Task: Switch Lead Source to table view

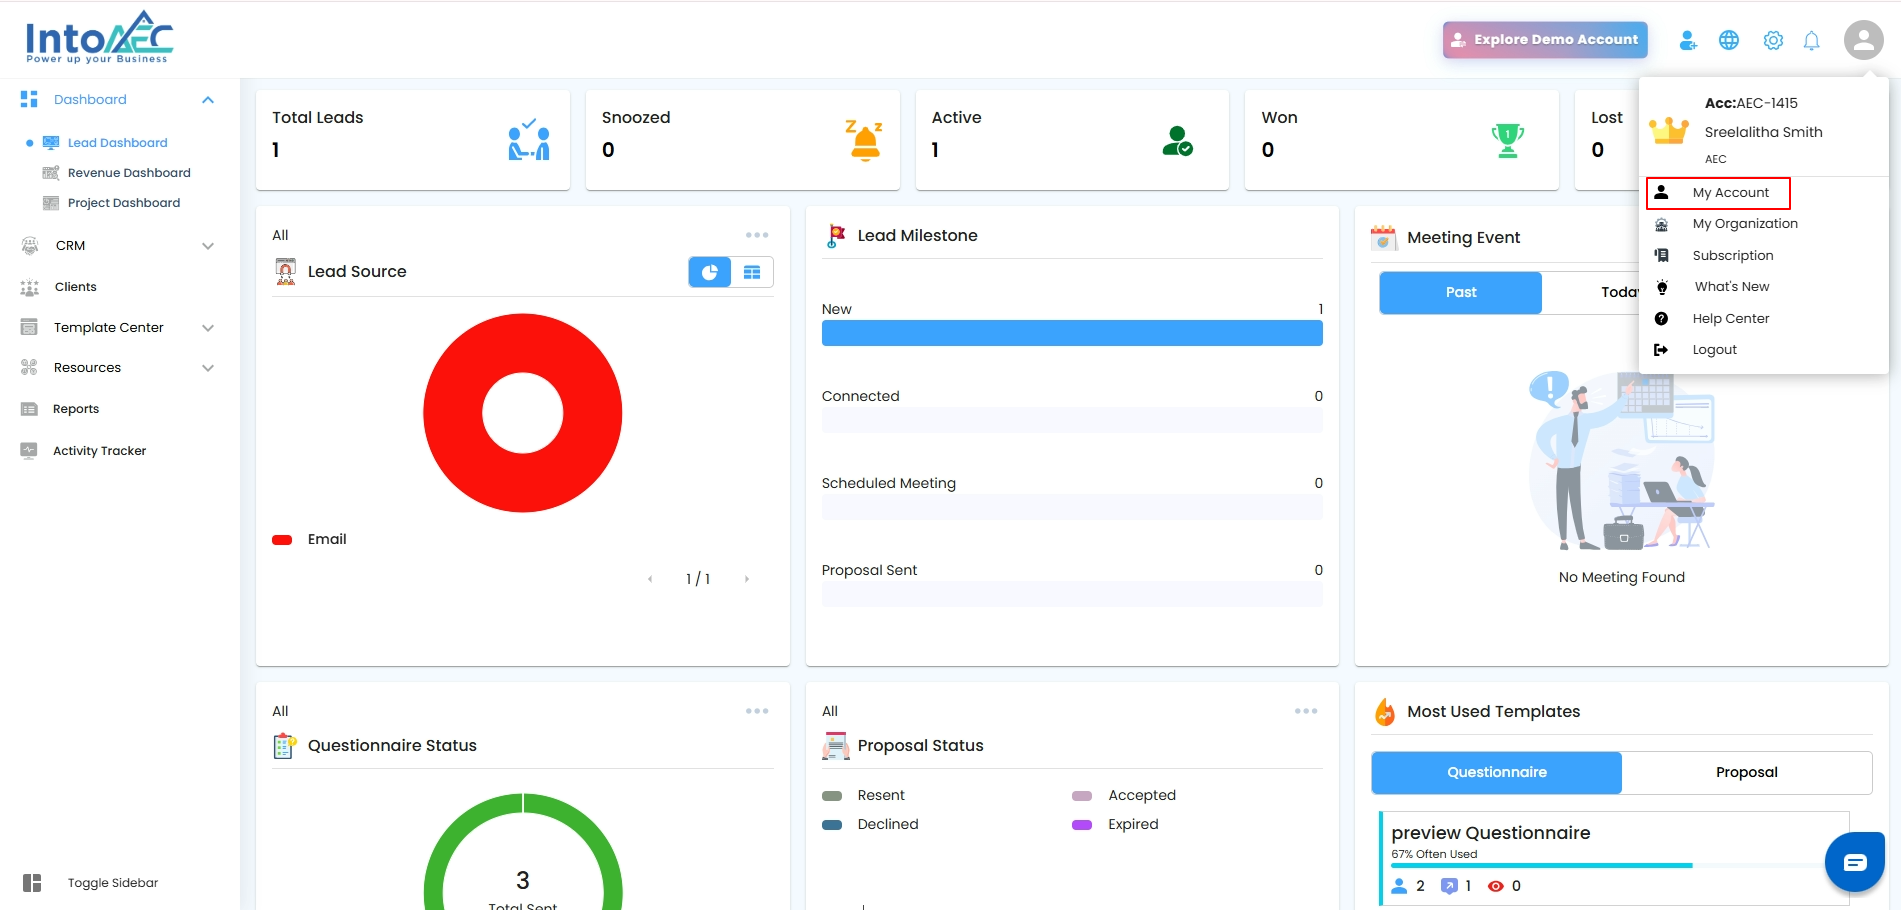Action: (752, 272)
